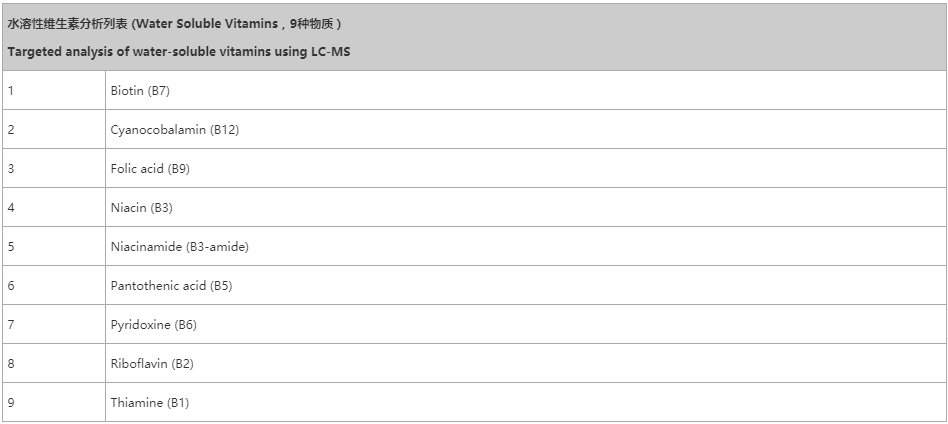Image resolution: width=948 pixels, height=424 pixels.
Task: Click row number 2 cell
Action: [x=53, y=130]
